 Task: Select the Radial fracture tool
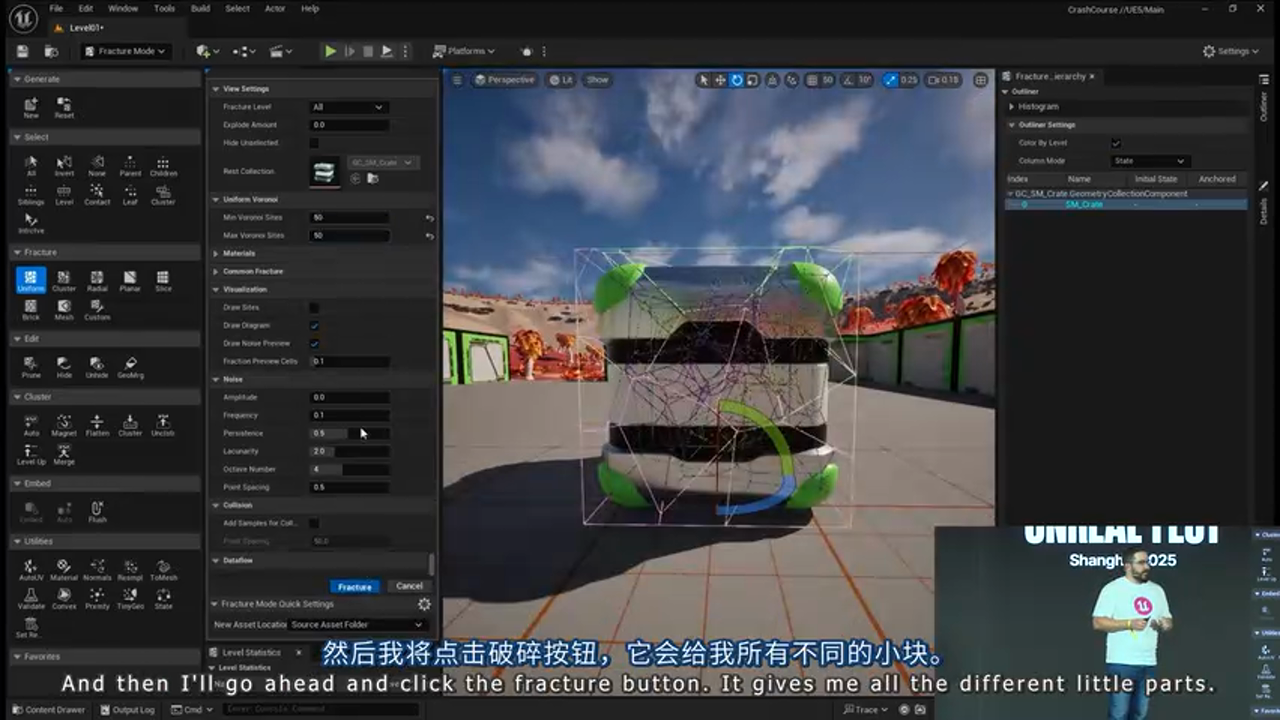point(97,280)
